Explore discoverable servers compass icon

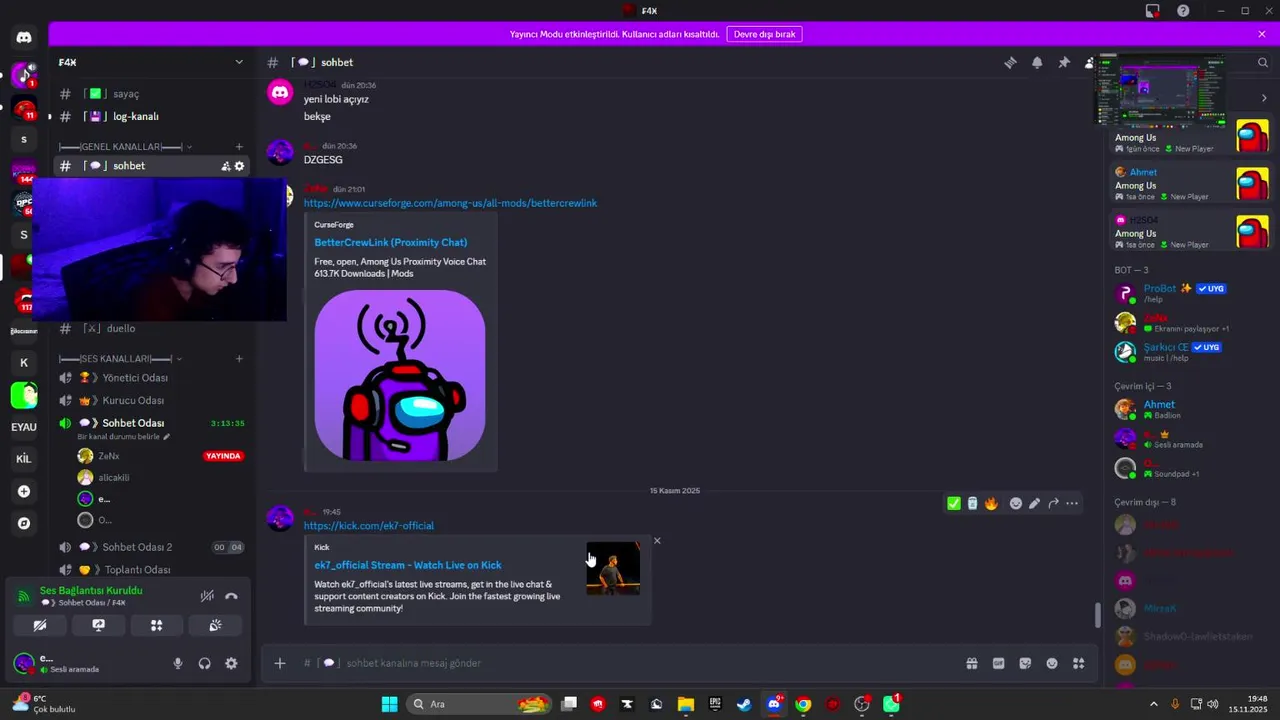point(24,523)
